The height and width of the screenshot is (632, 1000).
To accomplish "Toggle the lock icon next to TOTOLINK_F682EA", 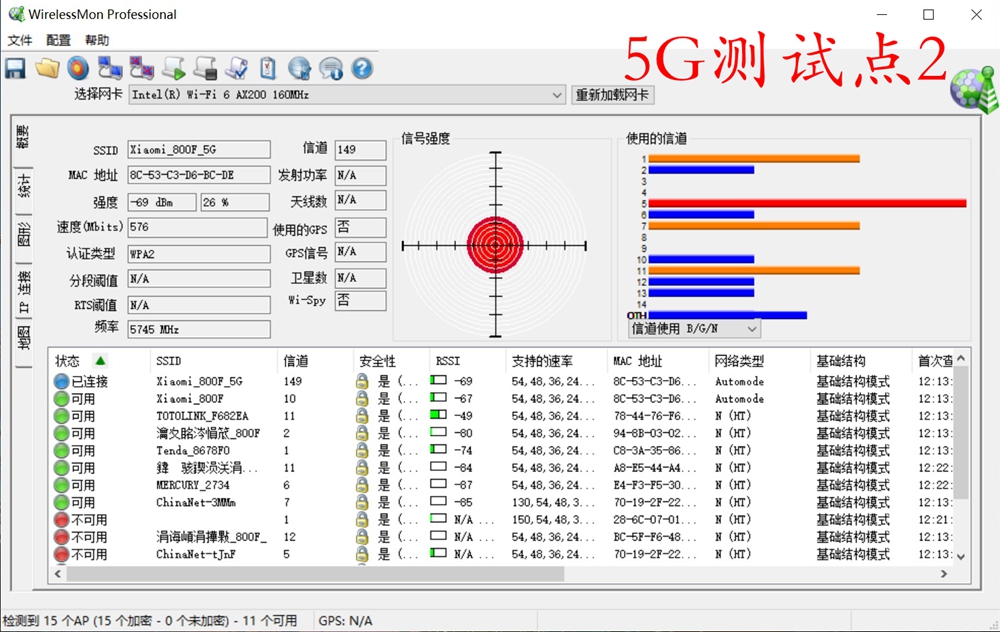I will (x=361, y=415).
